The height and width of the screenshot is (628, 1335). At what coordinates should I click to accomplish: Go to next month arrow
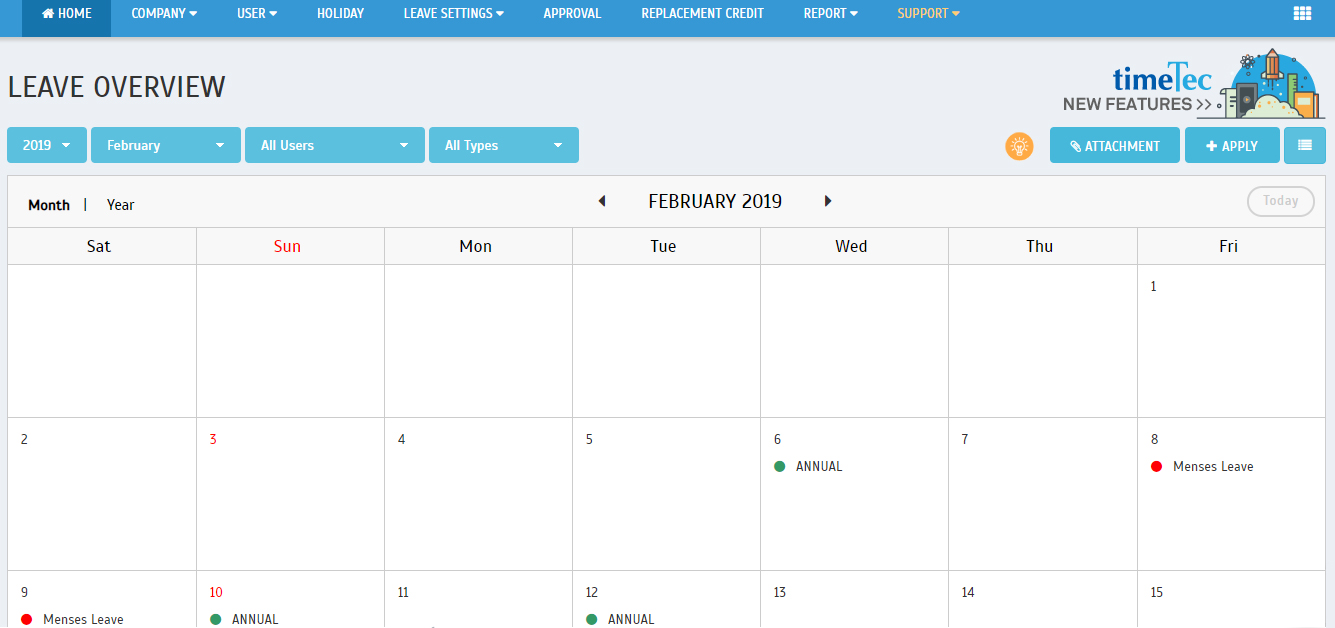[828, 201]
